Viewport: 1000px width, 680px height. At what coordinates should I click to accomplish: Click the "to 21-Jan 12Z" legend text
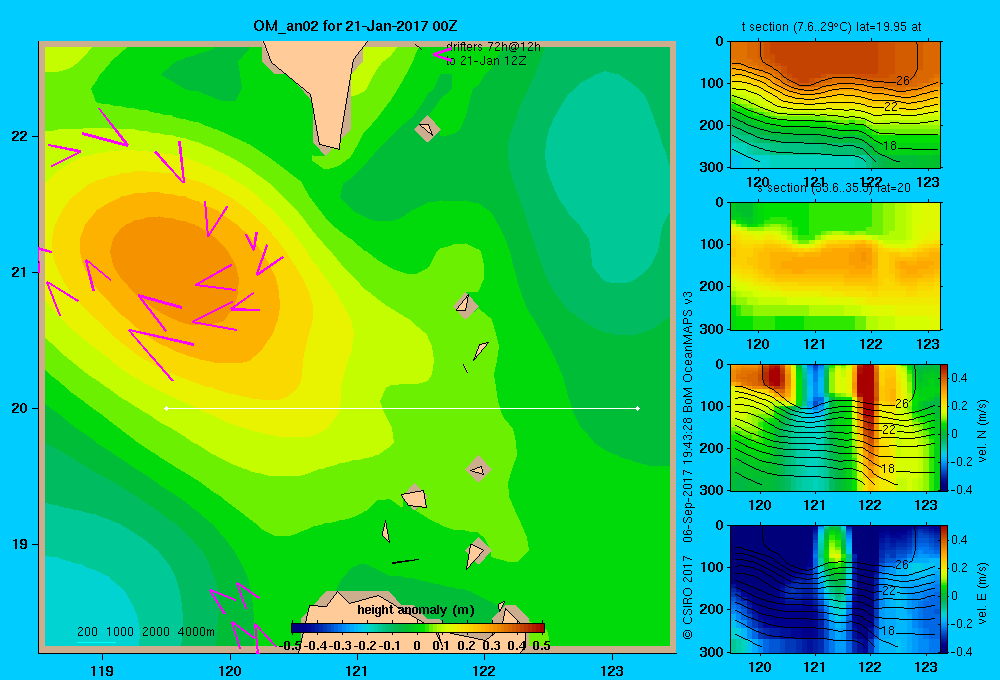[486, 61]
